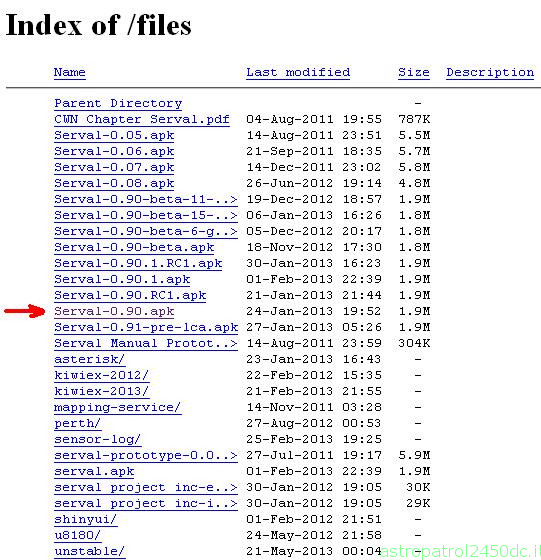Download Serval-0.91-pre-lca.apk
This screenshot has width=541, height=560.
(146, 328)
